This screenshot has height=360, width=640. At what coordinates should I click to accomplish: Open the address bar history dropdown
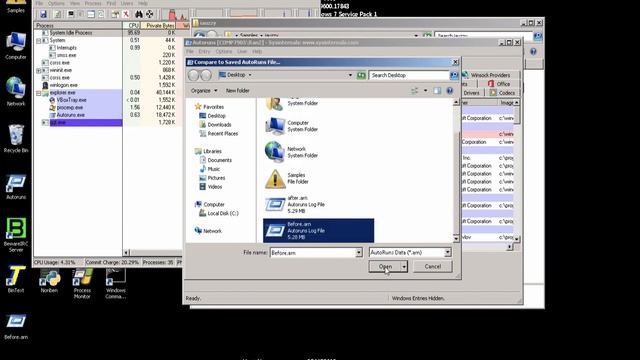point(350,75)
